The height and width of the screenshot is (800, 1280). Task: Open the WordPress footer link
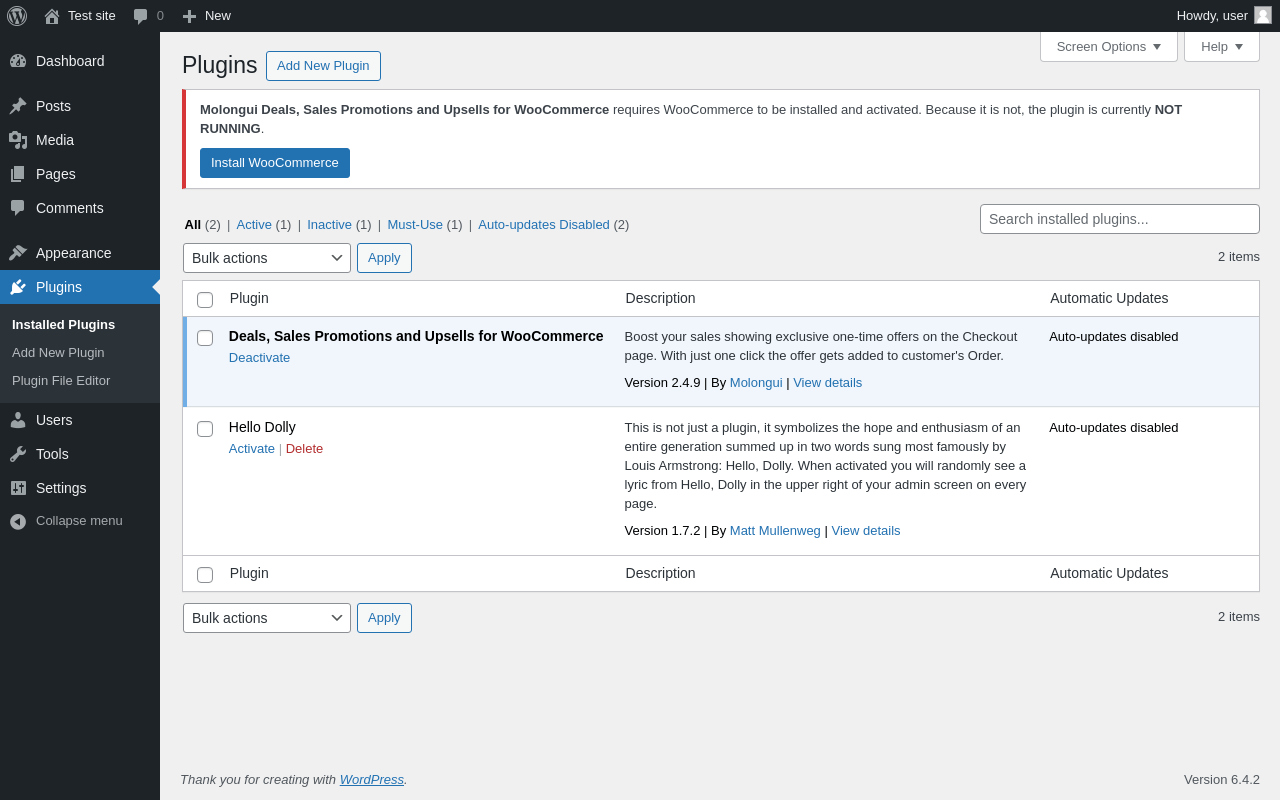pyautogui.click(x=372, y=780)
